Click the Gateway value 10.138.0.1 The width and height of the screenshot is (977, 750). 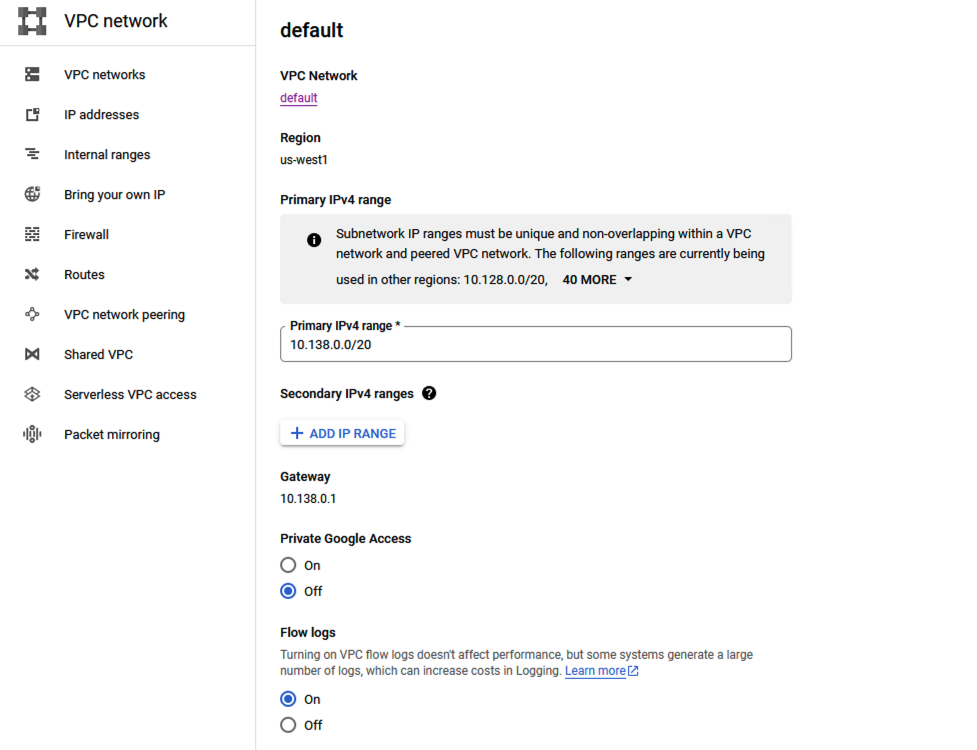308,498
